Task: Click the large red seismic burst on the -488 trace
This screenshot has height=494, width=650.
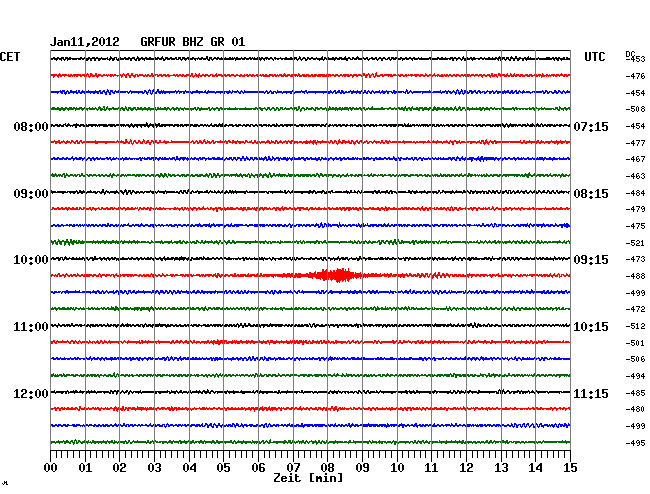Action: 335,275
